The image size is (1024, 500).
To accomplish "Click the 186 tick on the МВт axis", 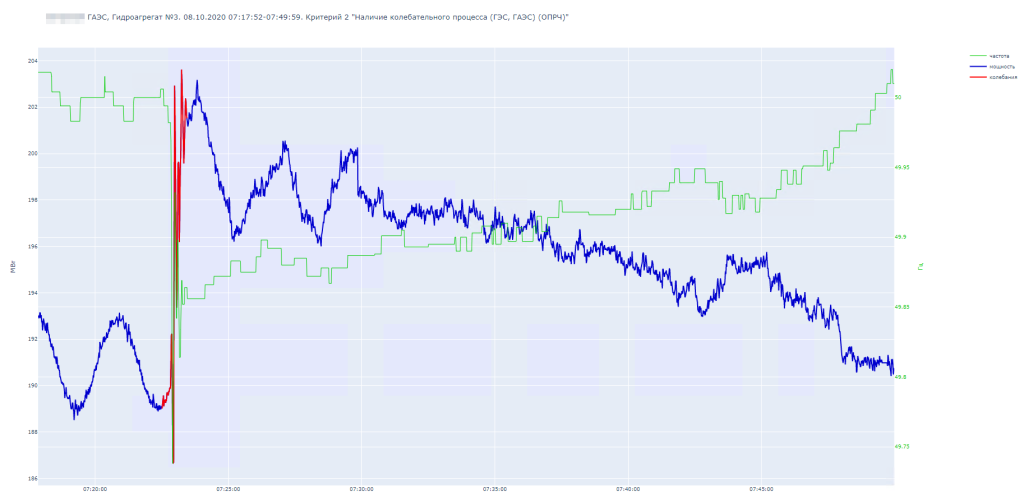I will tap(33, 478).
